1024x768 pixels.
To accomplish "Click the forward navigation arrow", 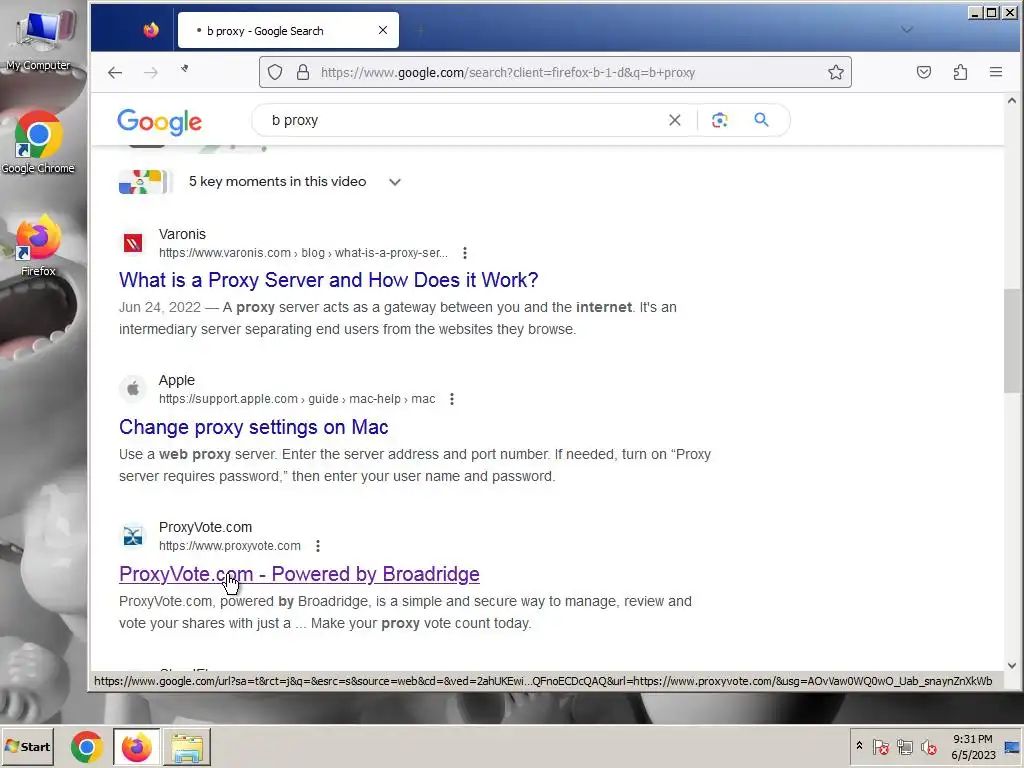I will coord(151,72).
